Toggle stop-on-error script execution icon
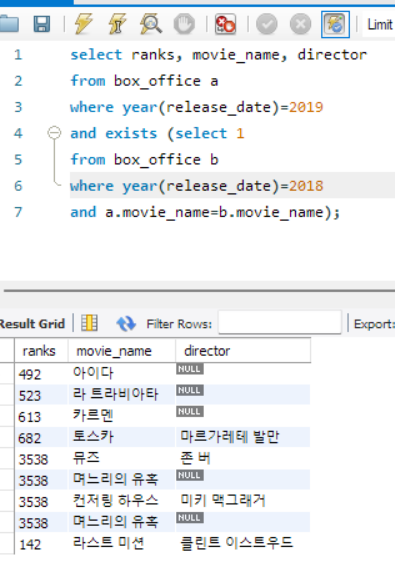Screen dimensions: 395x582 pyautogui.click(x=225, y=24)
